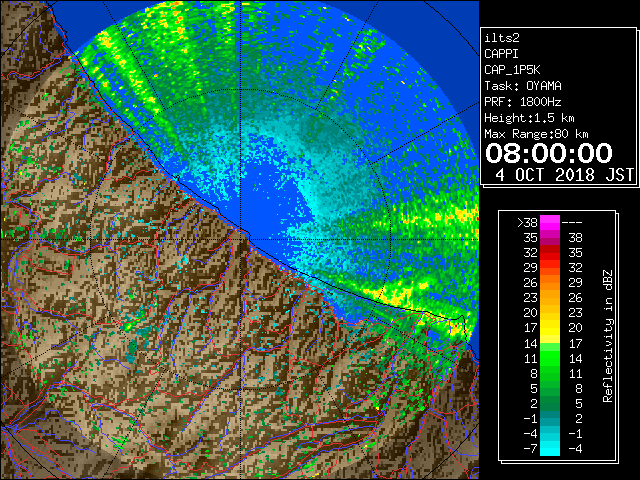The width and height of the screenshot is (640, 480).
Task: Click the Max Range:80 km line
Action: (x=536, y=134)
